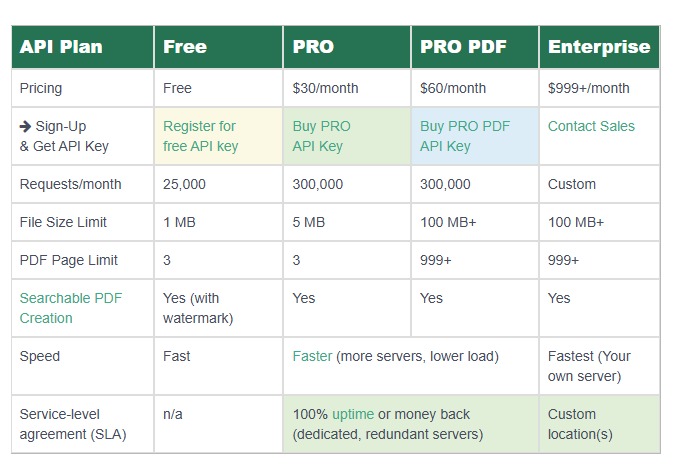Click the arrow icon beside Sign-Up

point(26,127)
